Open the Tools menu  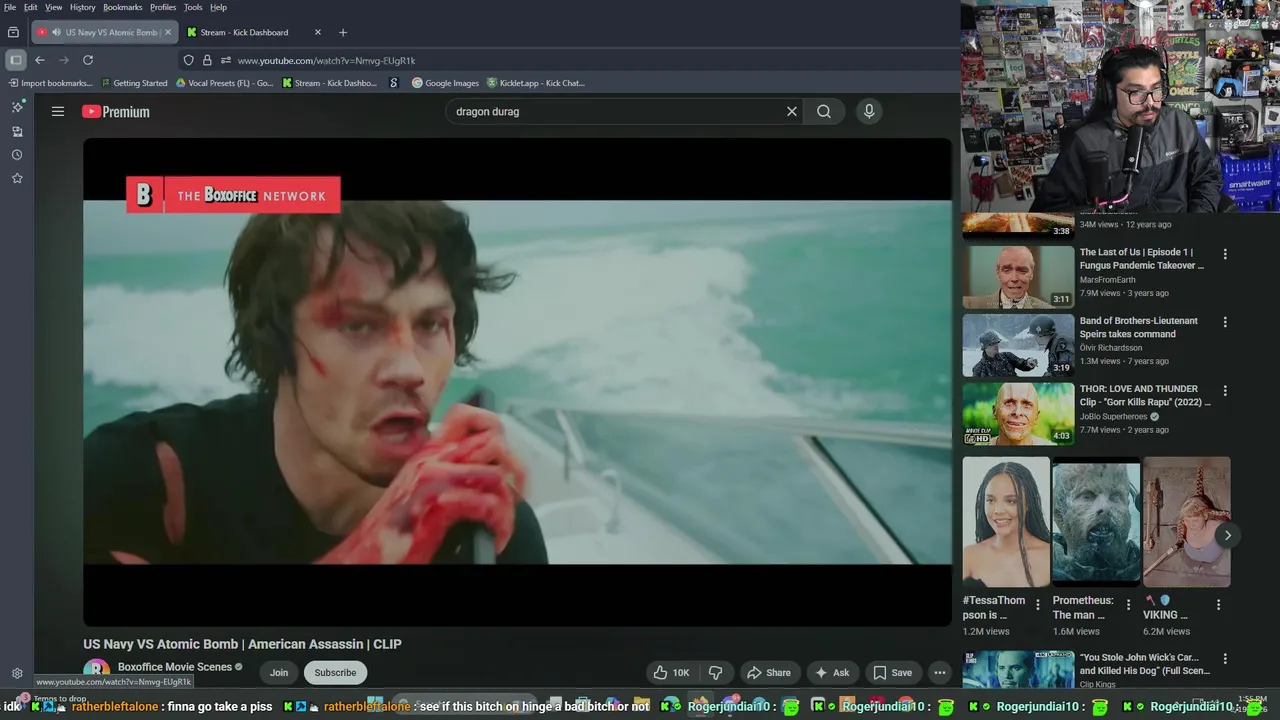pyautogui.click(x=193, y=7)
